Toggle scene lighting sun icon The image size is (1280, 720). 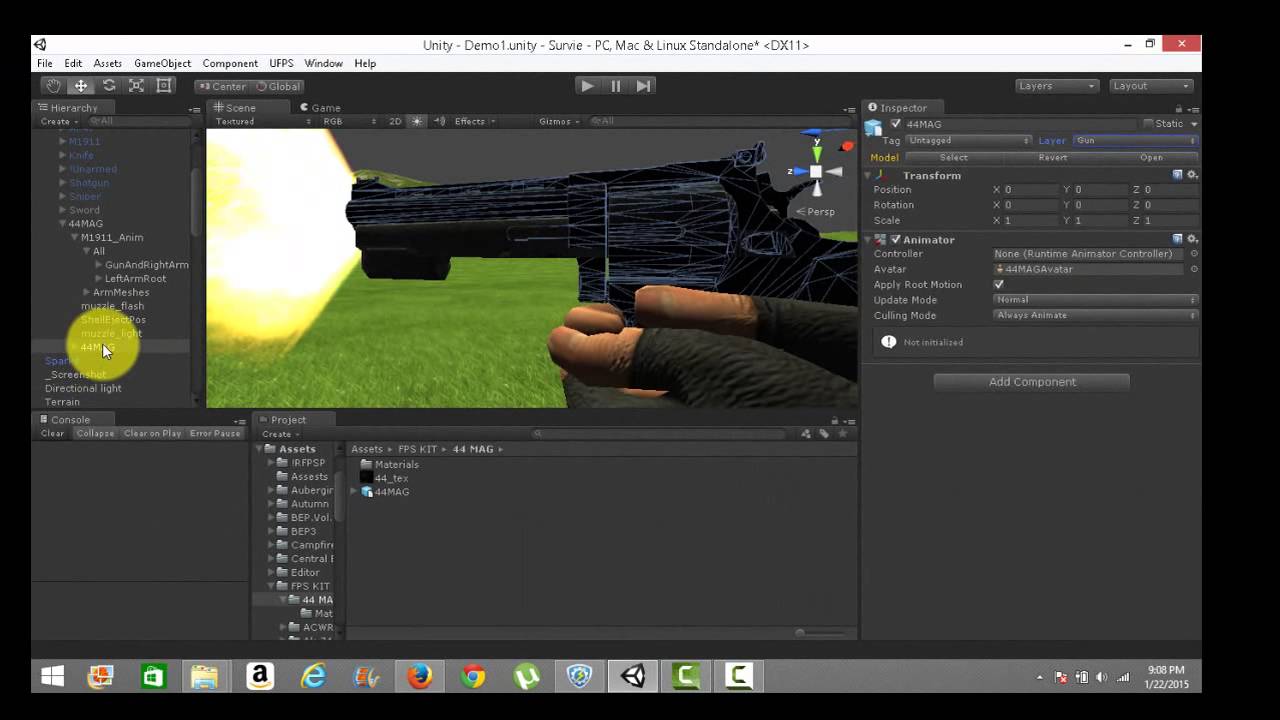418,121
